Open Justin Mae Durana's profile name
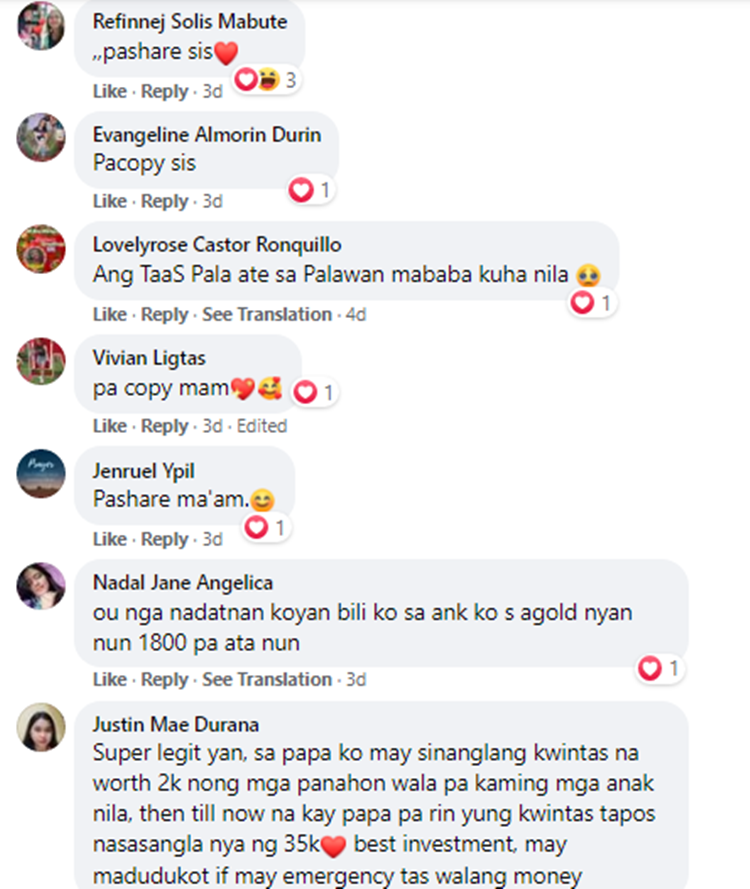The width and height of the screenshot is (750, 889). point(176,725)
